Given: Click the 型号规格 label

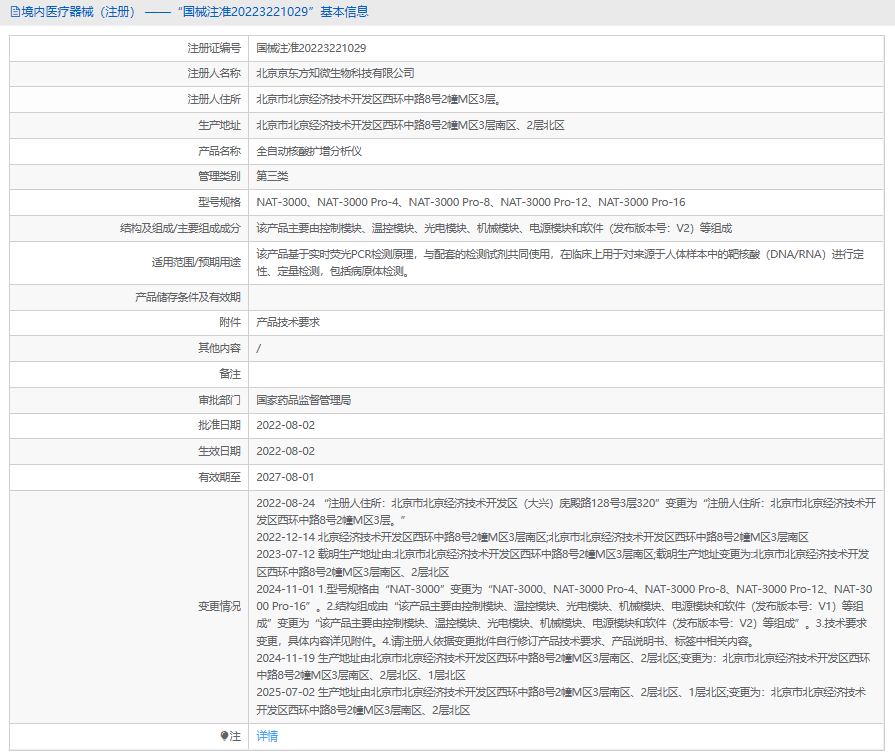Looking at the screenshot, I should point(219,202).
